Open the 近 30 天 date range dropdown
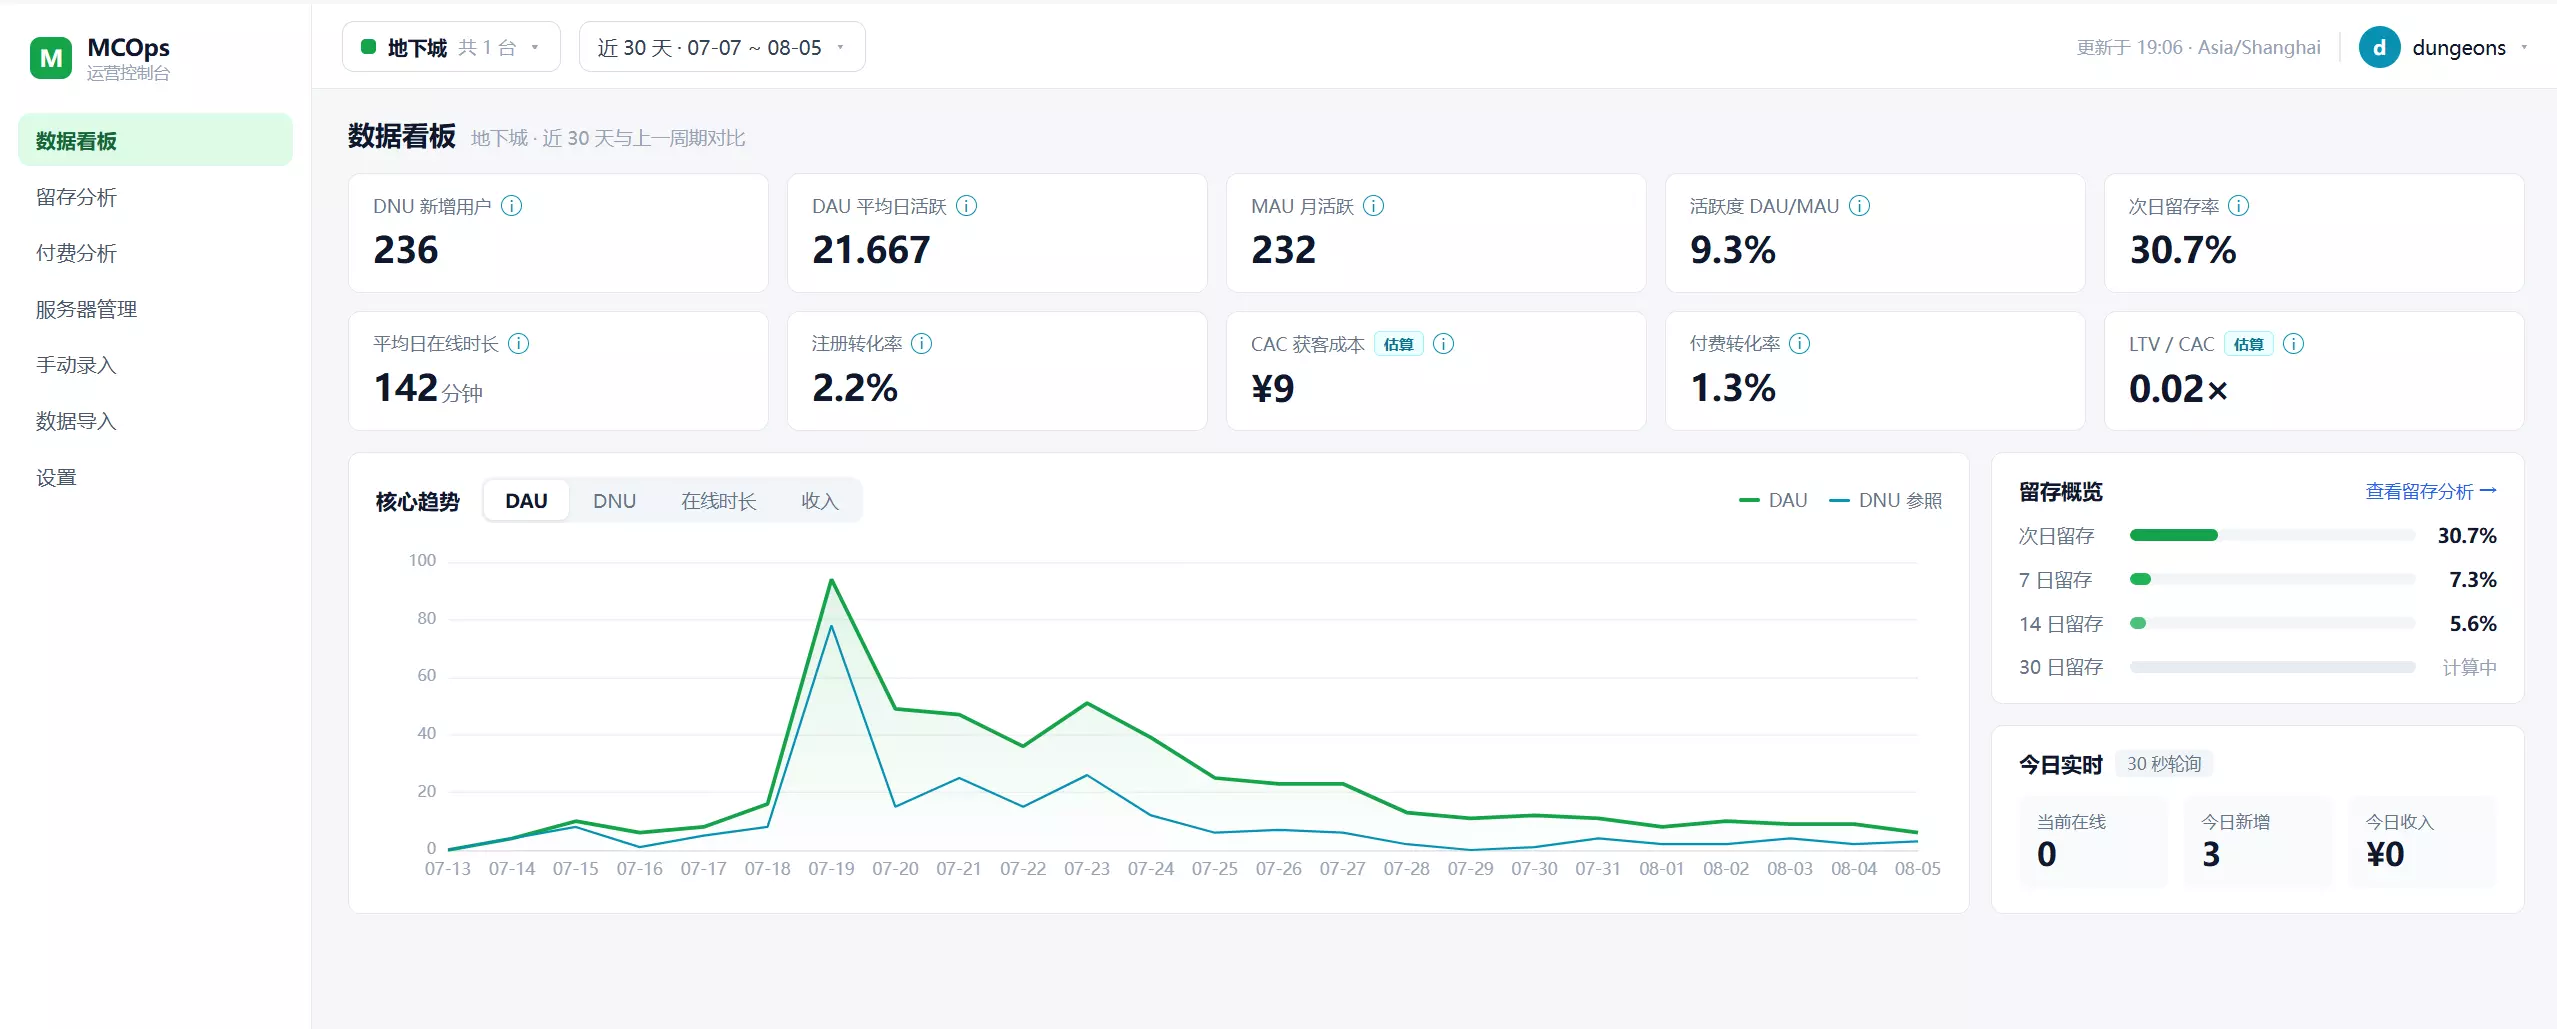Viewport: 2557px width, 1029px height. click(722, 47)
